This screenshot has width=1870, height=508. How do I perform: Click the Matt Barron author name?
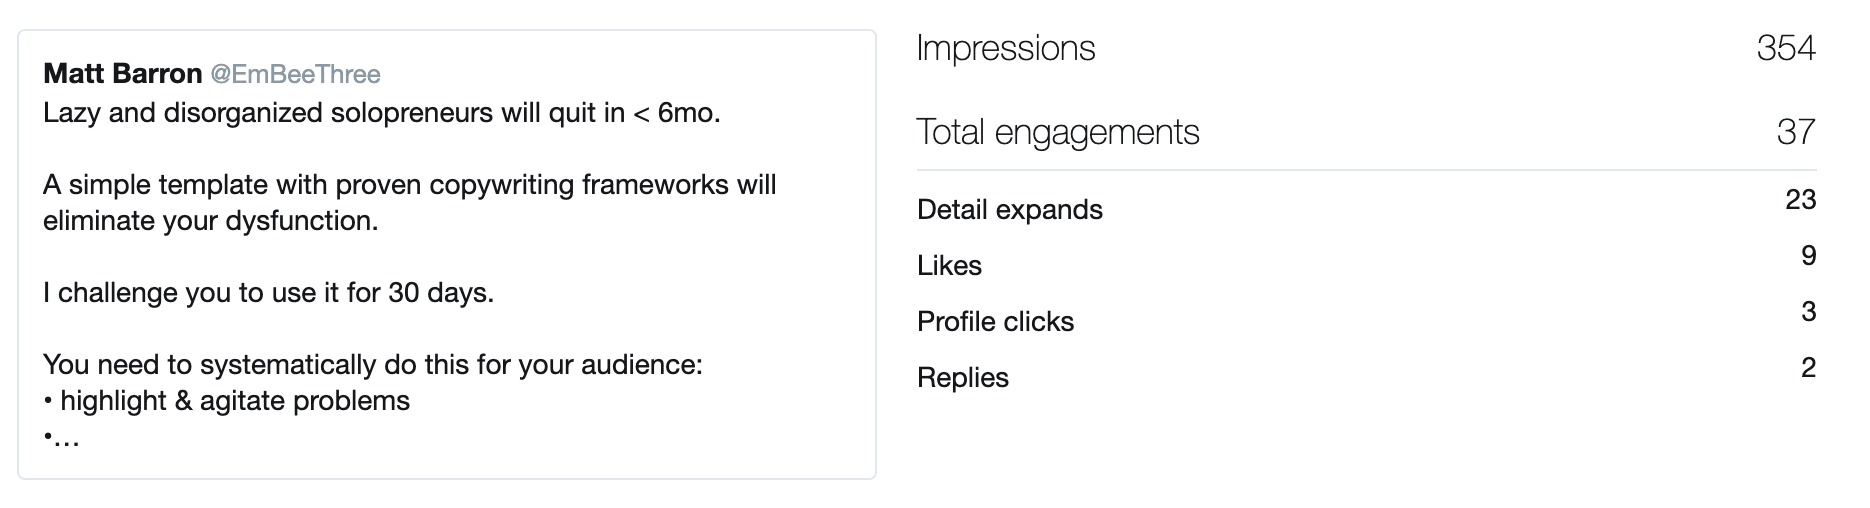click(x=123, y=74)
